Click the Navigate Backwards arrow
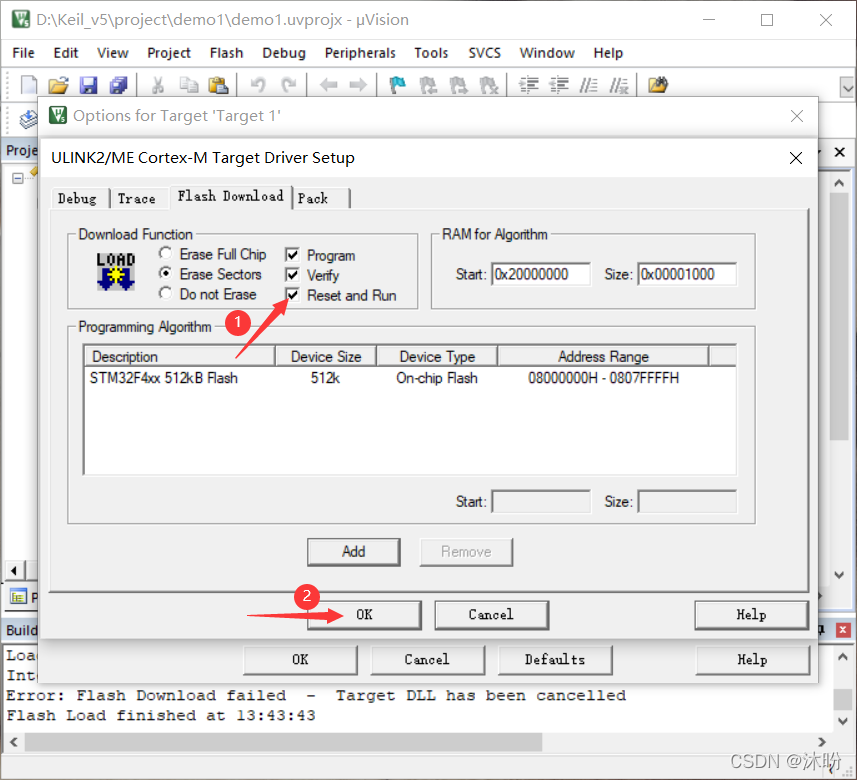Screen dimensions: 857x780 pyautogui.click(x=328, y=85)
